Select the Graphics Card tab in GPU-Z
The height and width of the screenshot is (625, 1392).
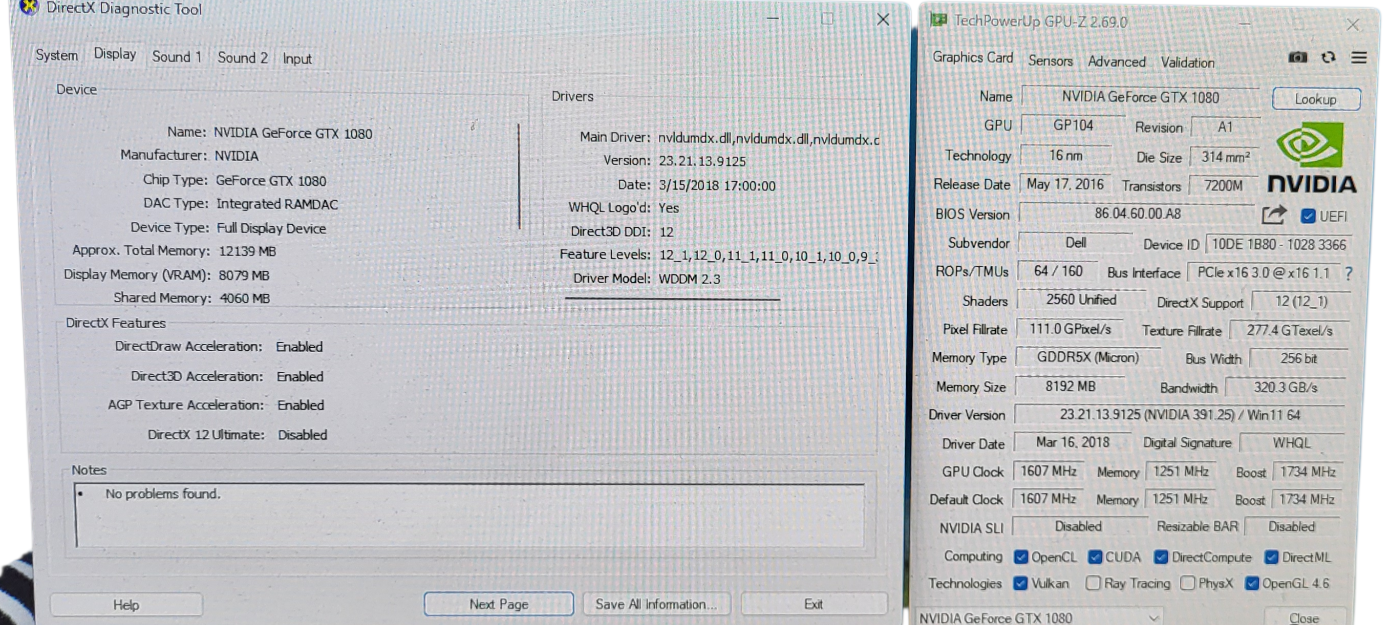tap(973, 57)
